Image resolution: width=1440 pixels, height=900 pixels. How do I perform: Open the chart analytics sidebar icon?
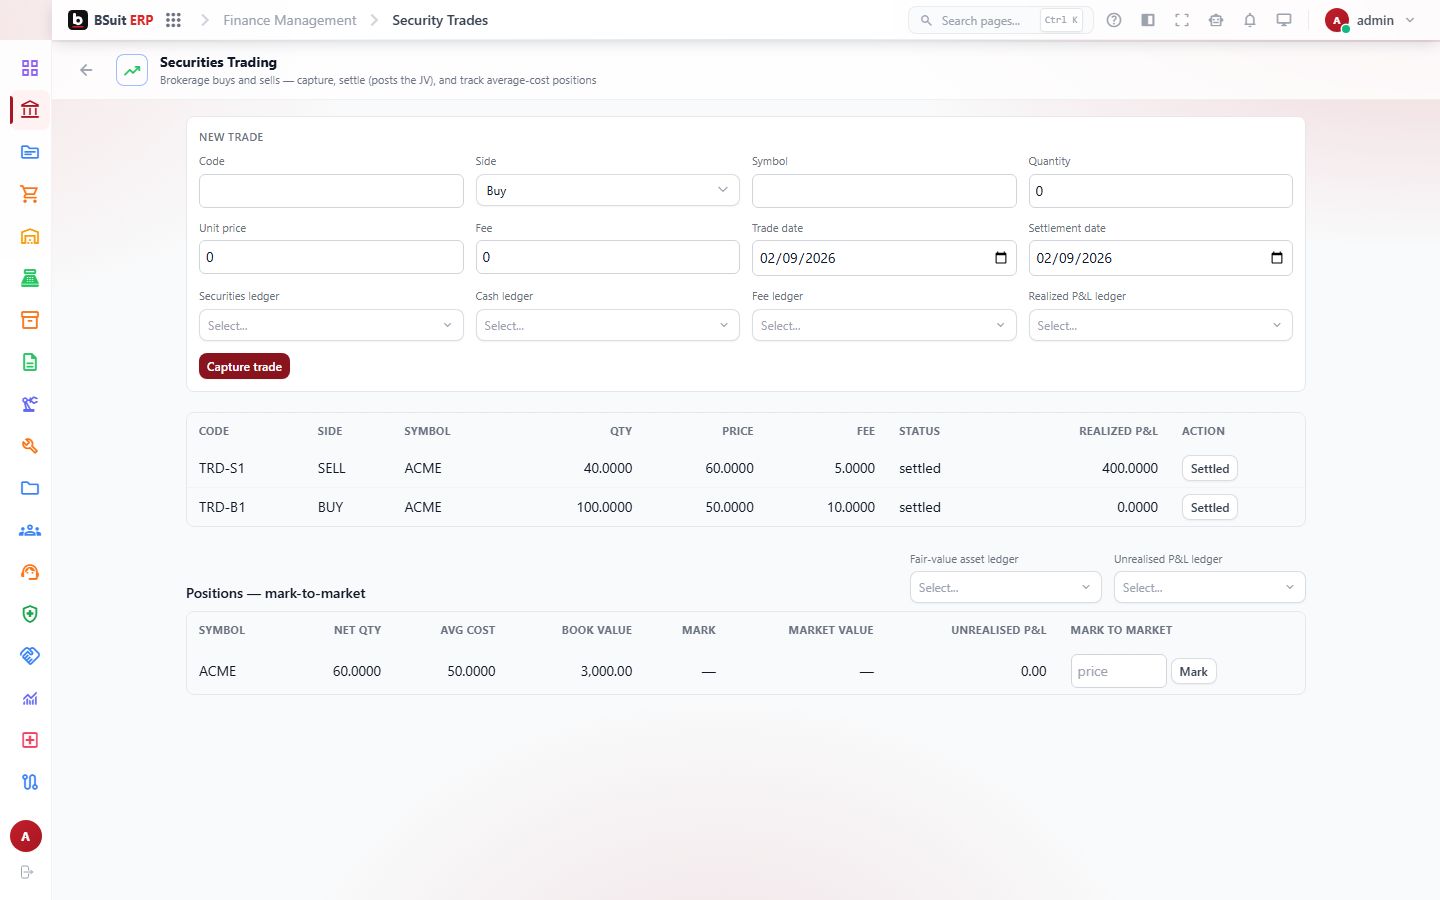click(x=30, y=698)
